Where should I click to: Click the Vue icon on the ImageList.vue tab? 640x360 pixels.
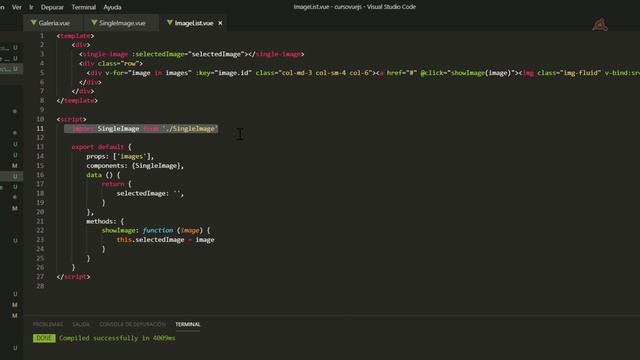point(170,23)
